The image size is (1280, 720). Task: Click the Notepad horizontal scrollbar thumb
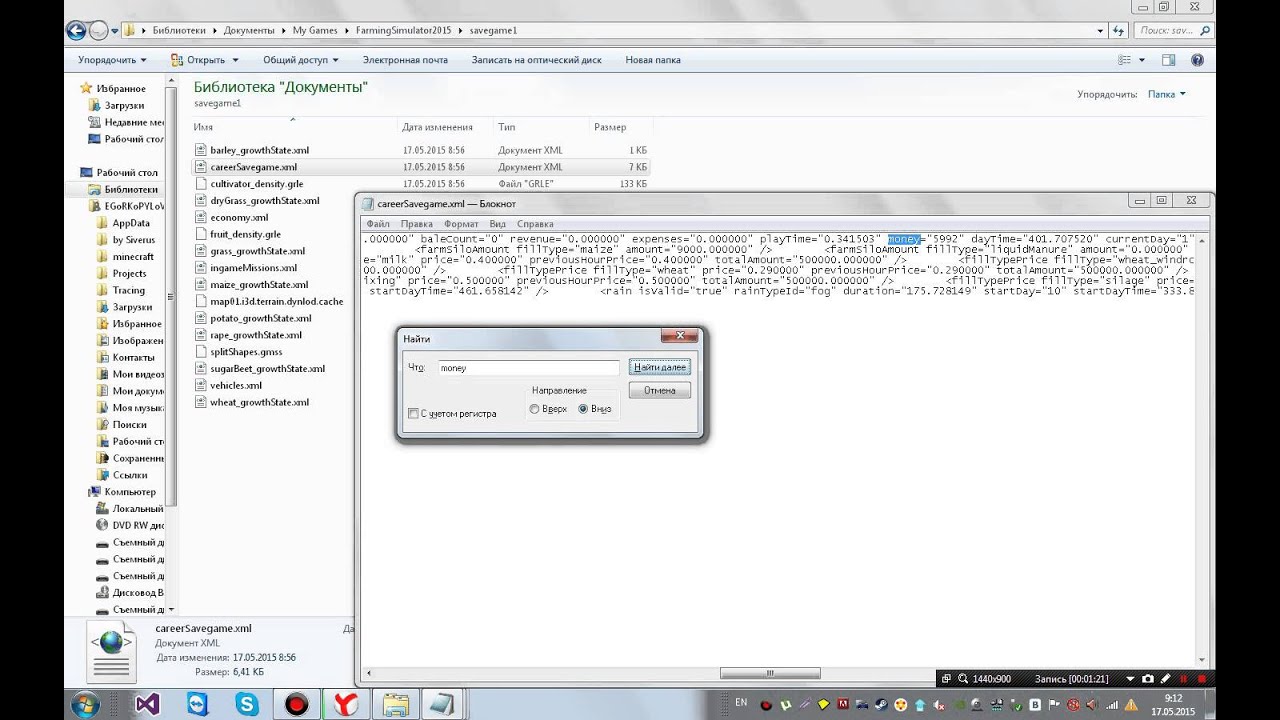[x=770, y=673]
